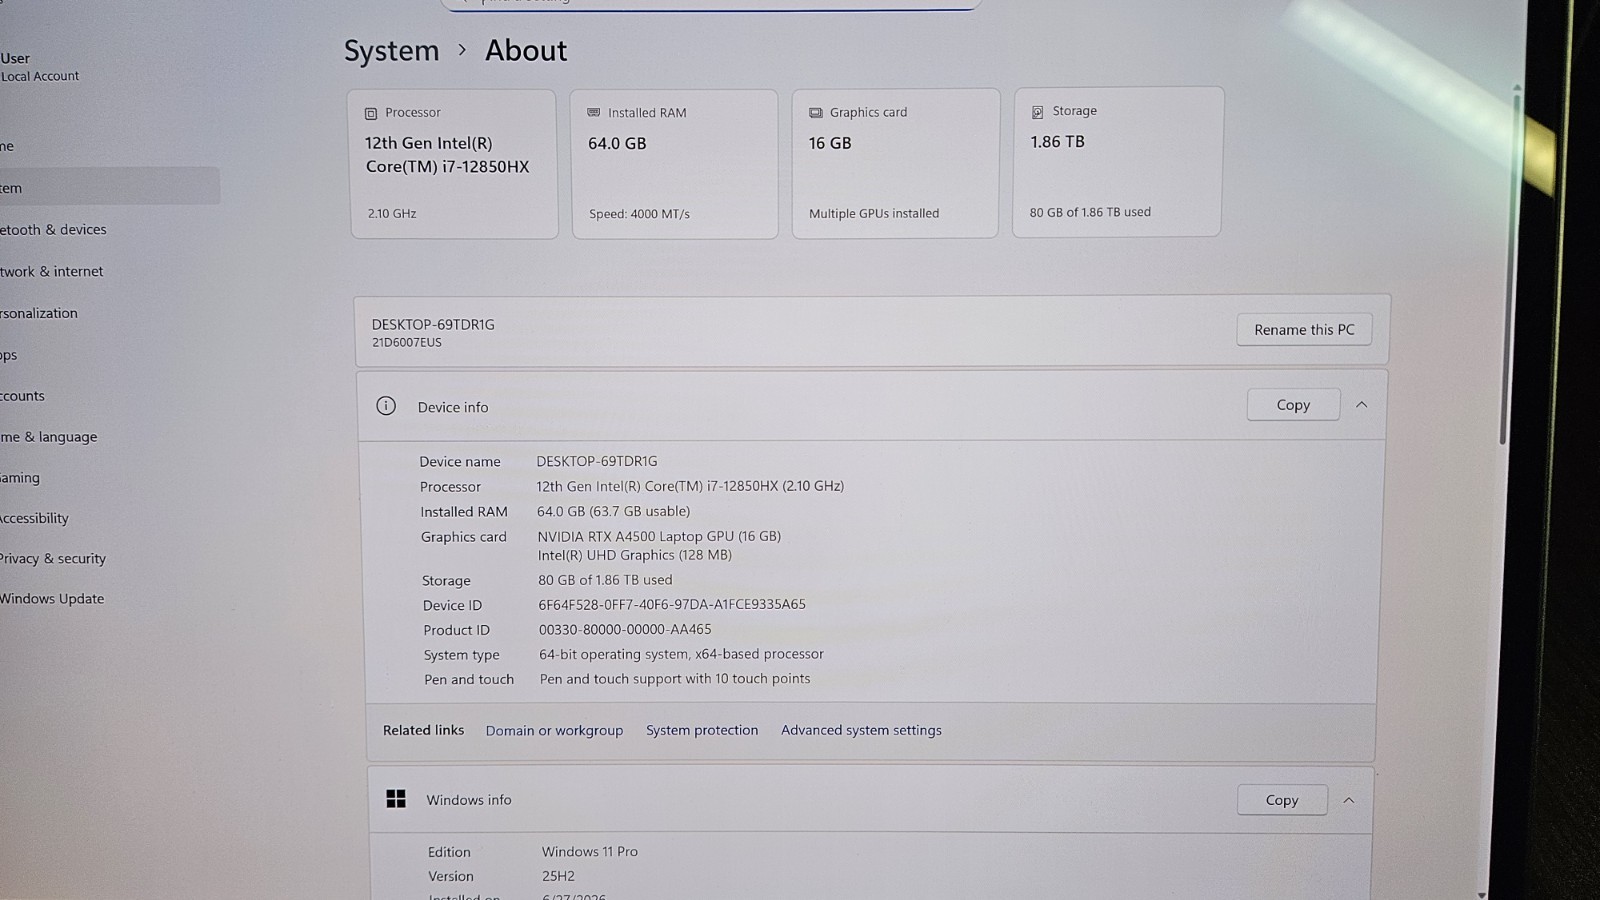Click the Processor summary card
Image resolution: width=1600 pixels, height=900 pixels.
[x=453, y=165]
